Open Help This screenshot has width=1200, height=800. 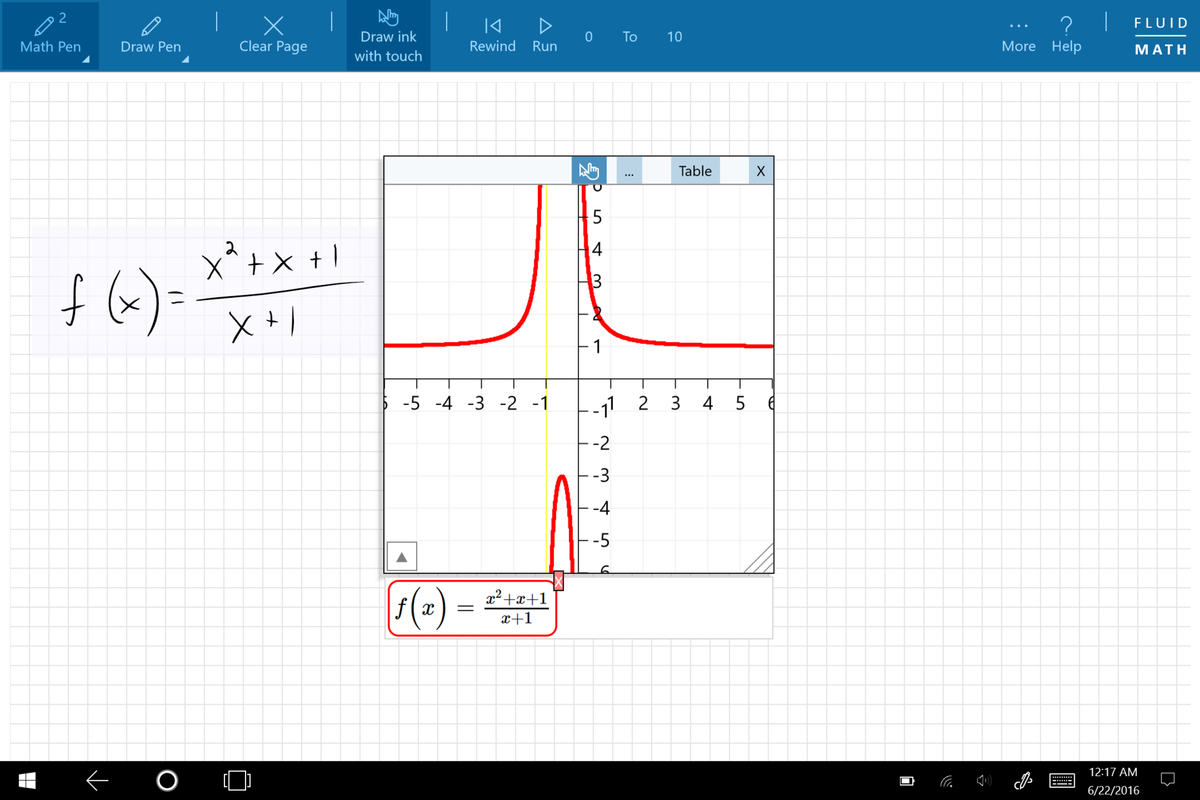coord(1066,26)
